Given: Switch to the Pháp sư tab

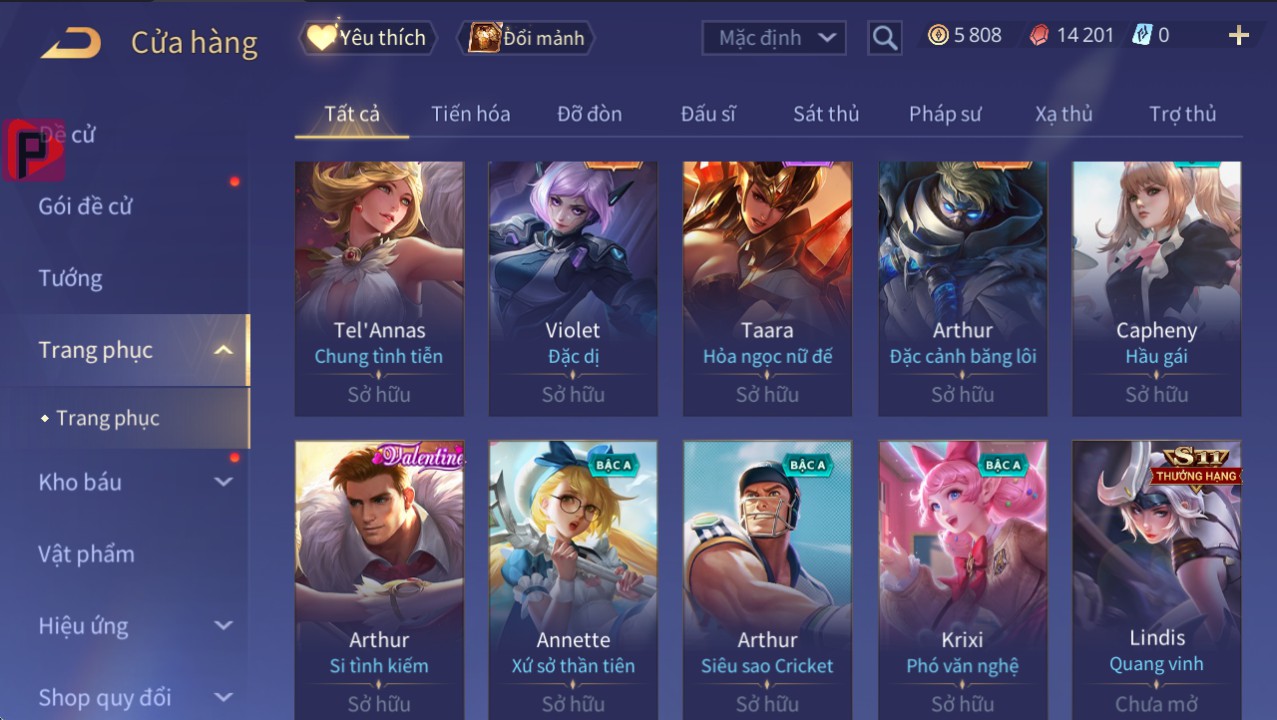Looking at the screenshot, I should click(945, 114).
